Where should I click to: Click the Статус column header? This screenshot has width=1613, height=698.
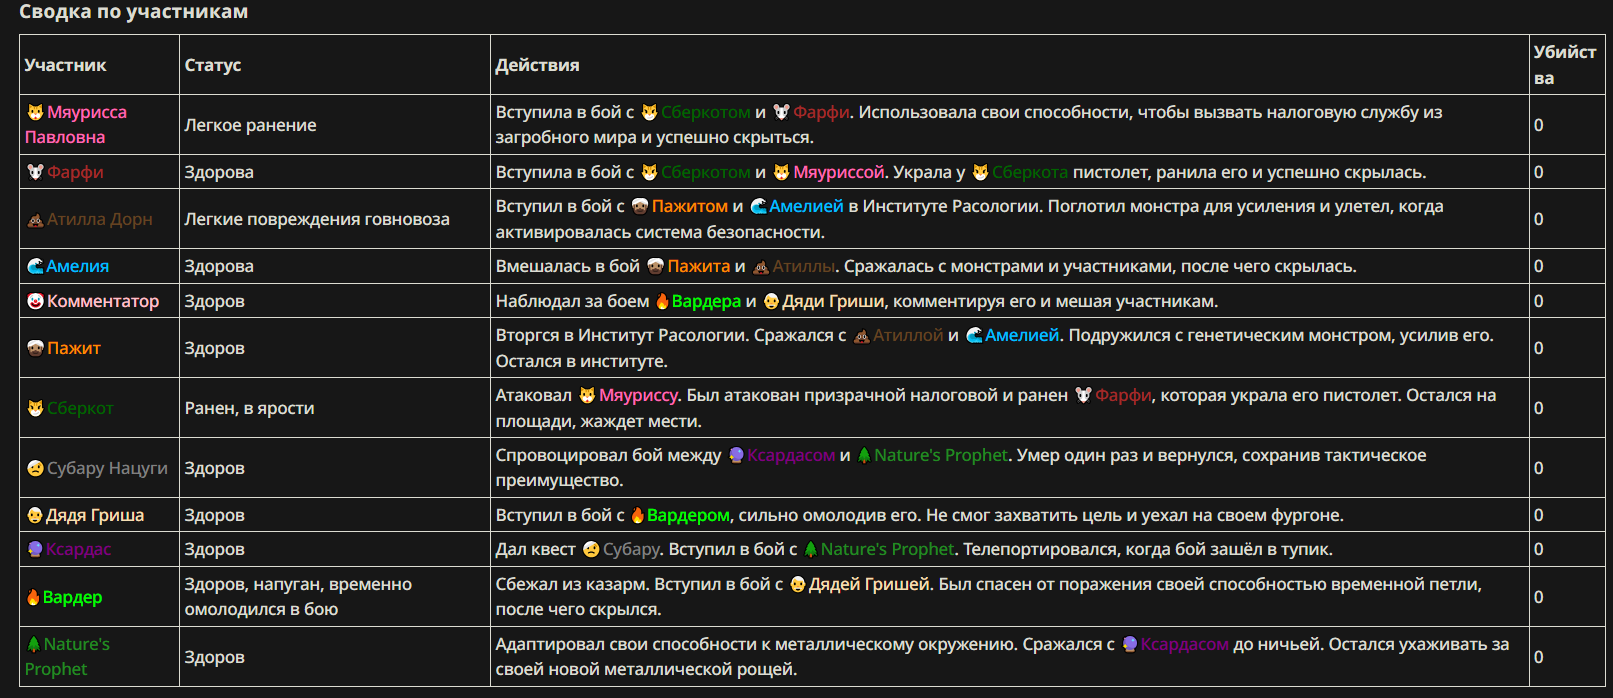click(213, 65)
